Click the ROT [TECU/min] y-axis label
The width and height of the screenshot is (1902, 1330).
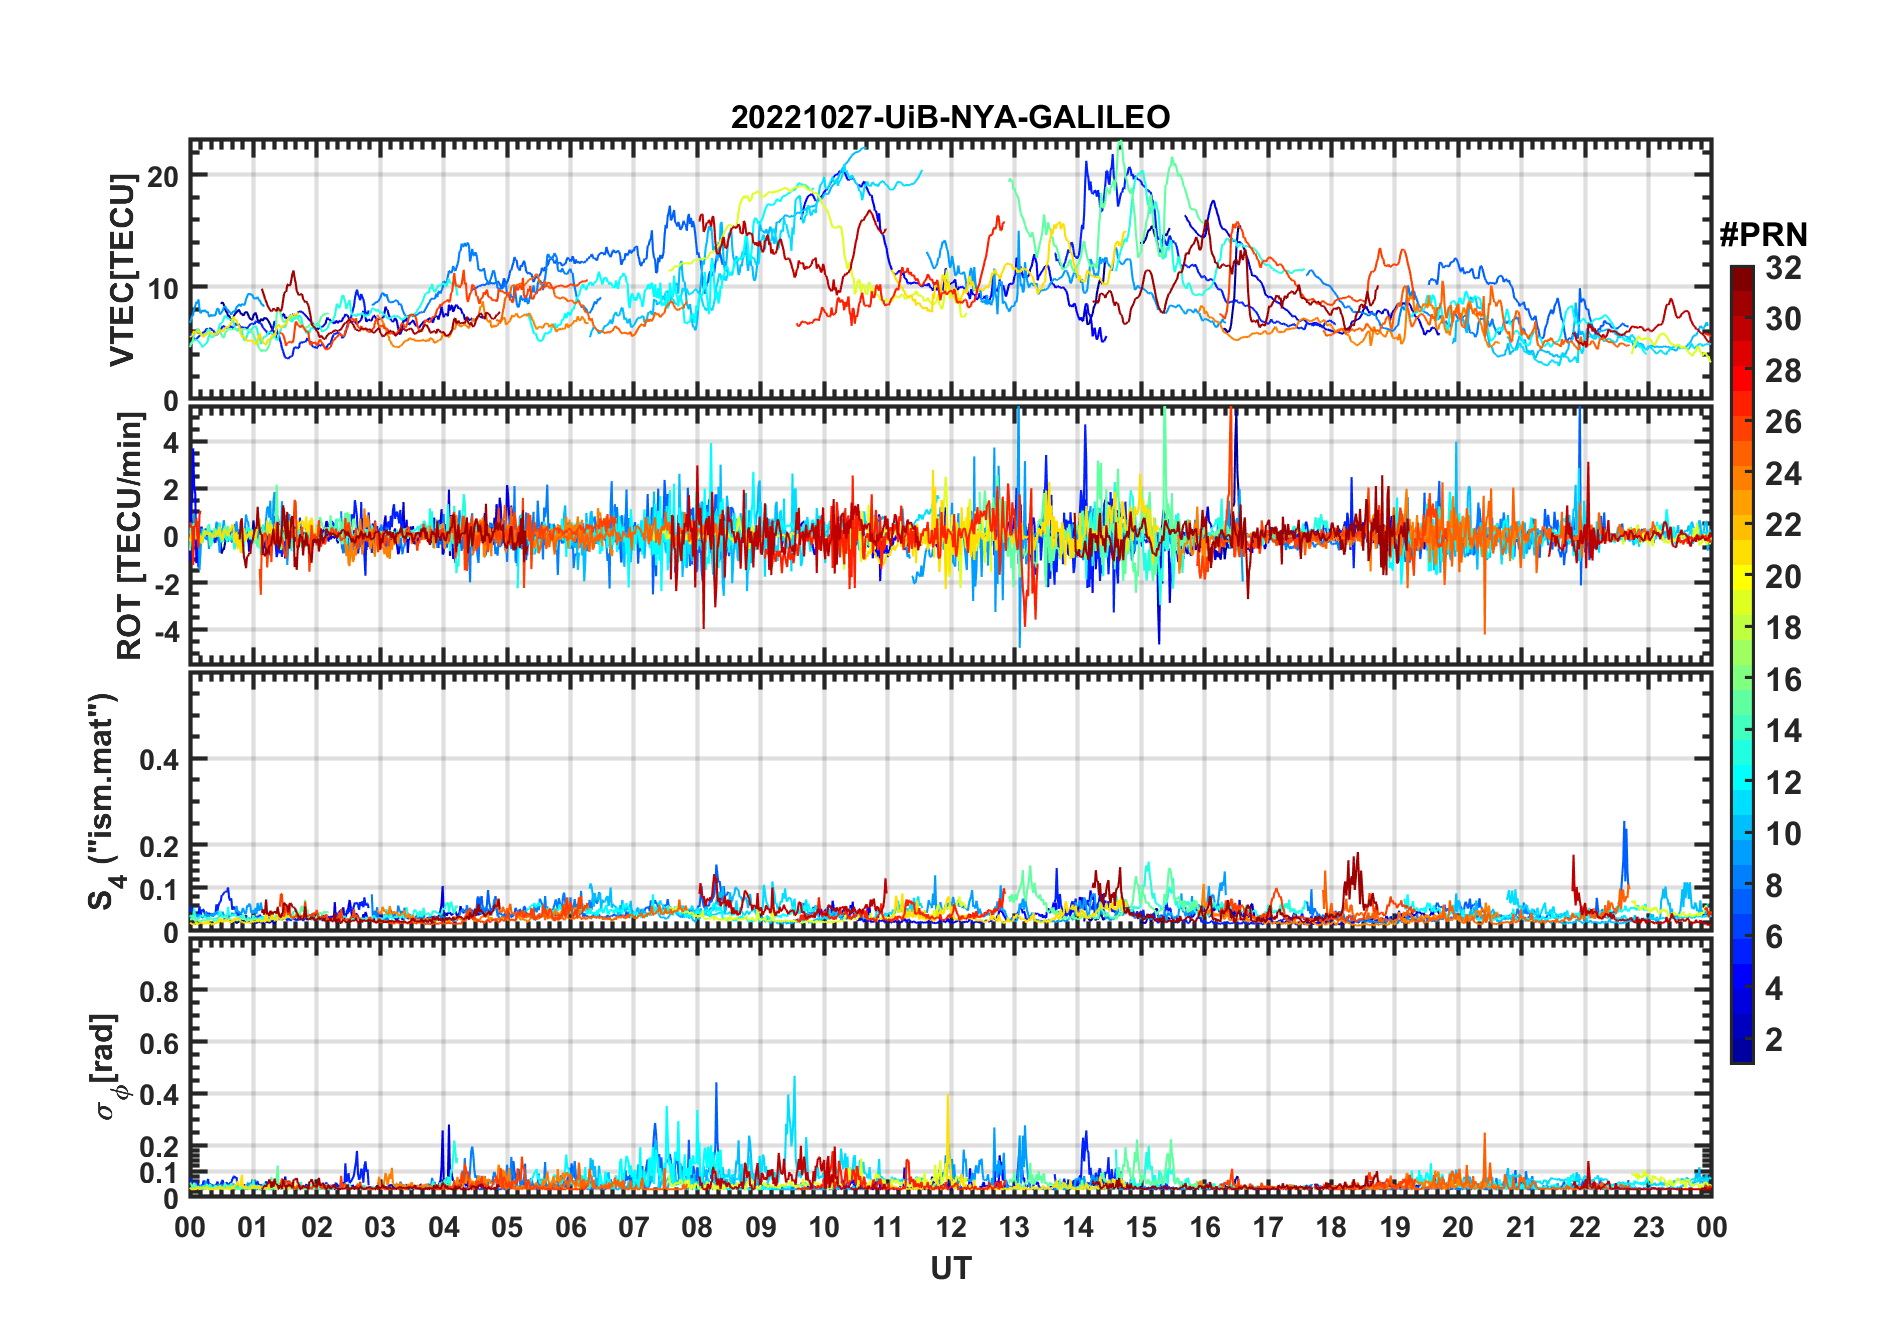[130, 536]
